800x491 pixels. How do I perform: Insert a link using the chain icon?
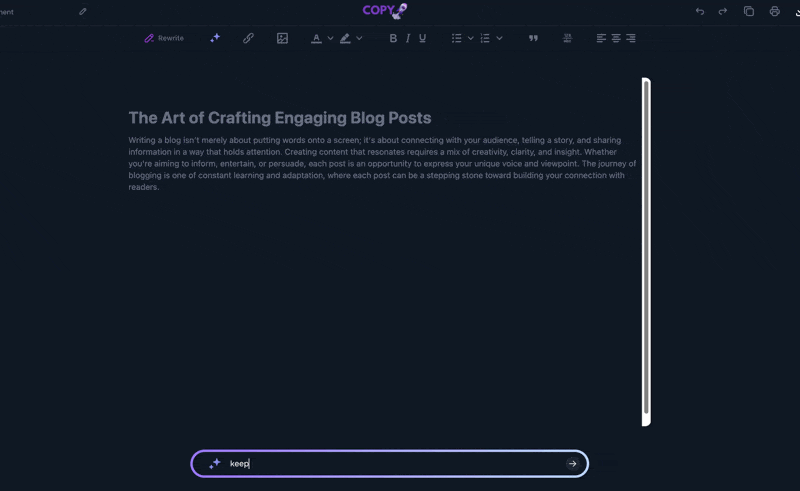(248, 38)
